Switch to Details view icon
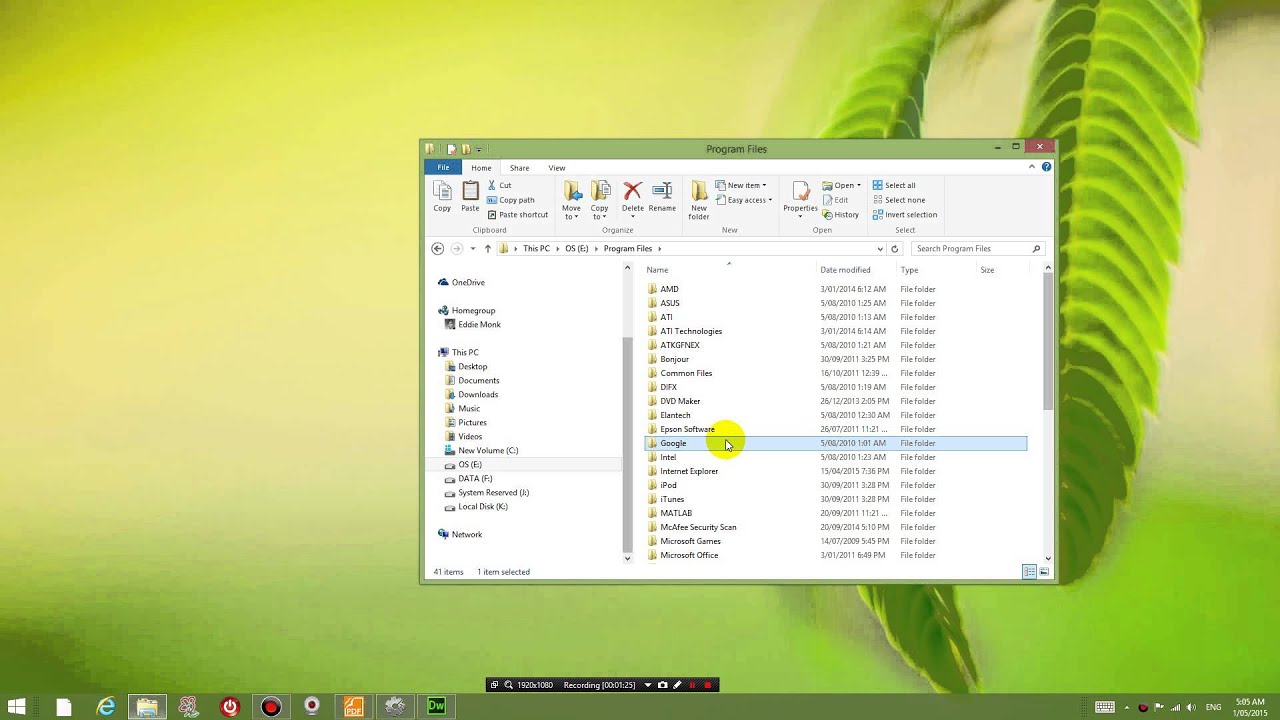This screenshot has height=720, width=1280. click(x=1029, y=572)
